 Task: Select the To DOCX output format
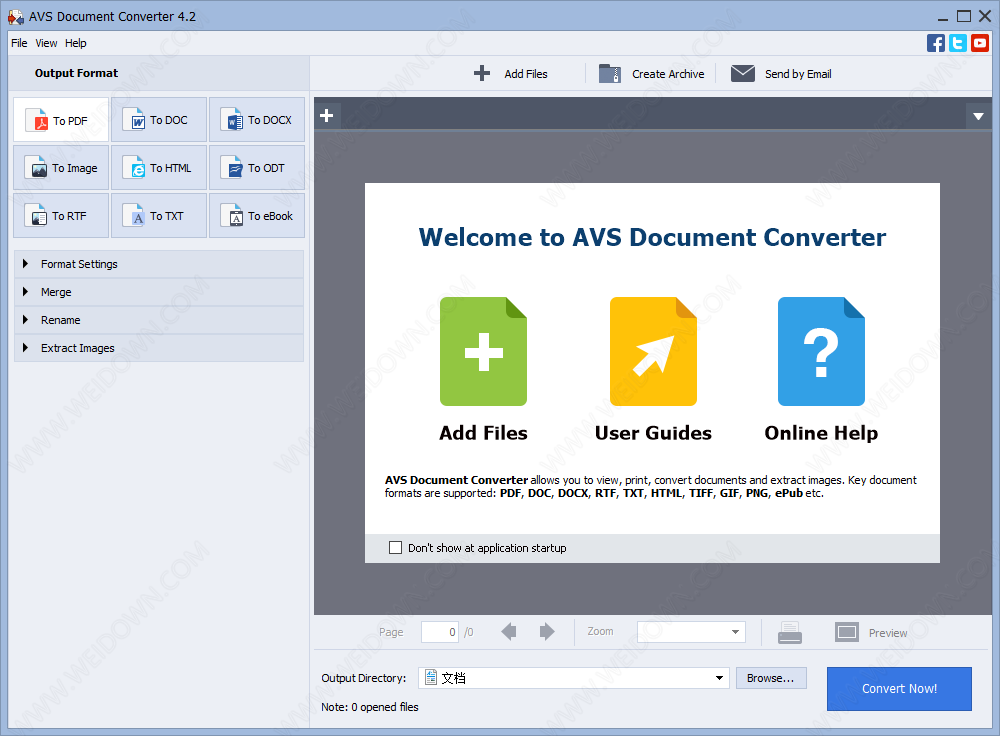257,120
